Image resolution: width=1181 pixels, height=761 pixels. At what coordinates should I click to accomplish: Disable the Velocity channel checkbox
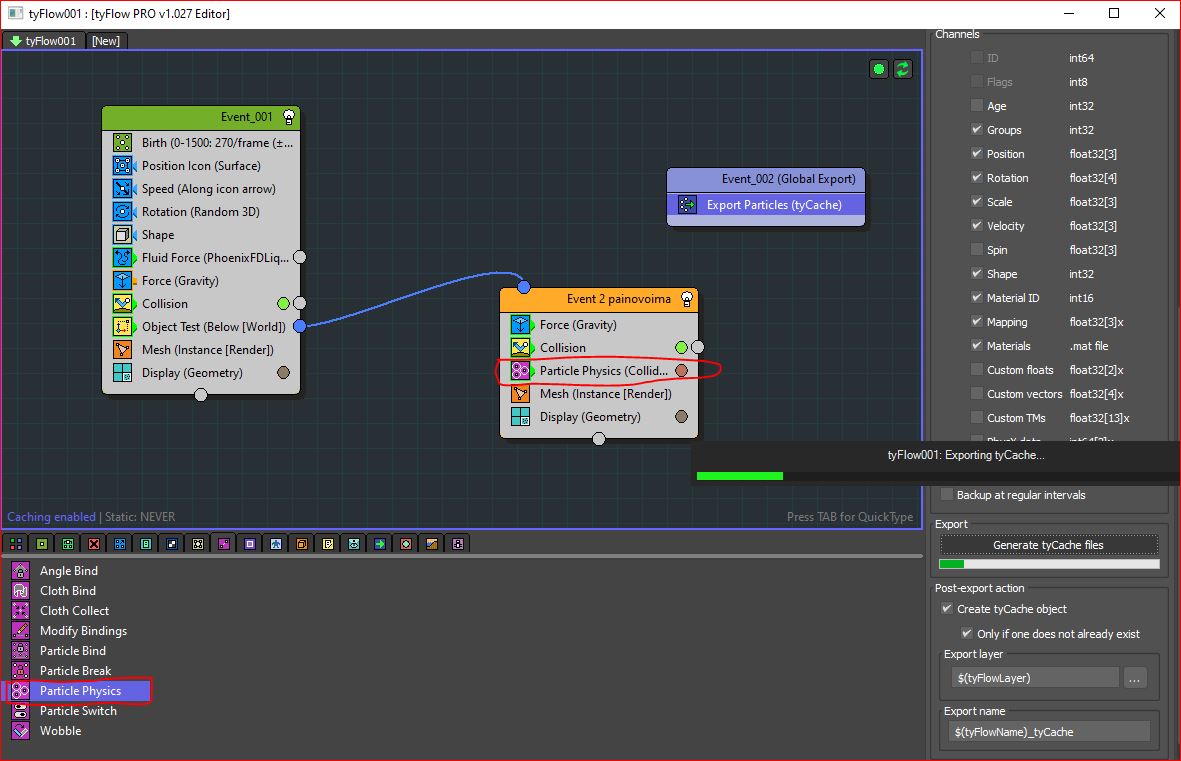coord(977,226)
